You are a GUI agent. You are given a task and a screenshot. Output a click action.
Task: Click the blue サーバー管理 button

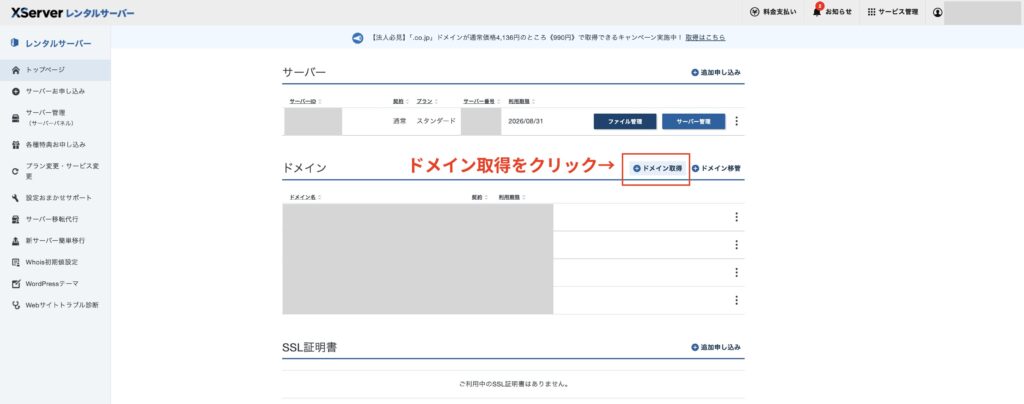click(693, 121)
